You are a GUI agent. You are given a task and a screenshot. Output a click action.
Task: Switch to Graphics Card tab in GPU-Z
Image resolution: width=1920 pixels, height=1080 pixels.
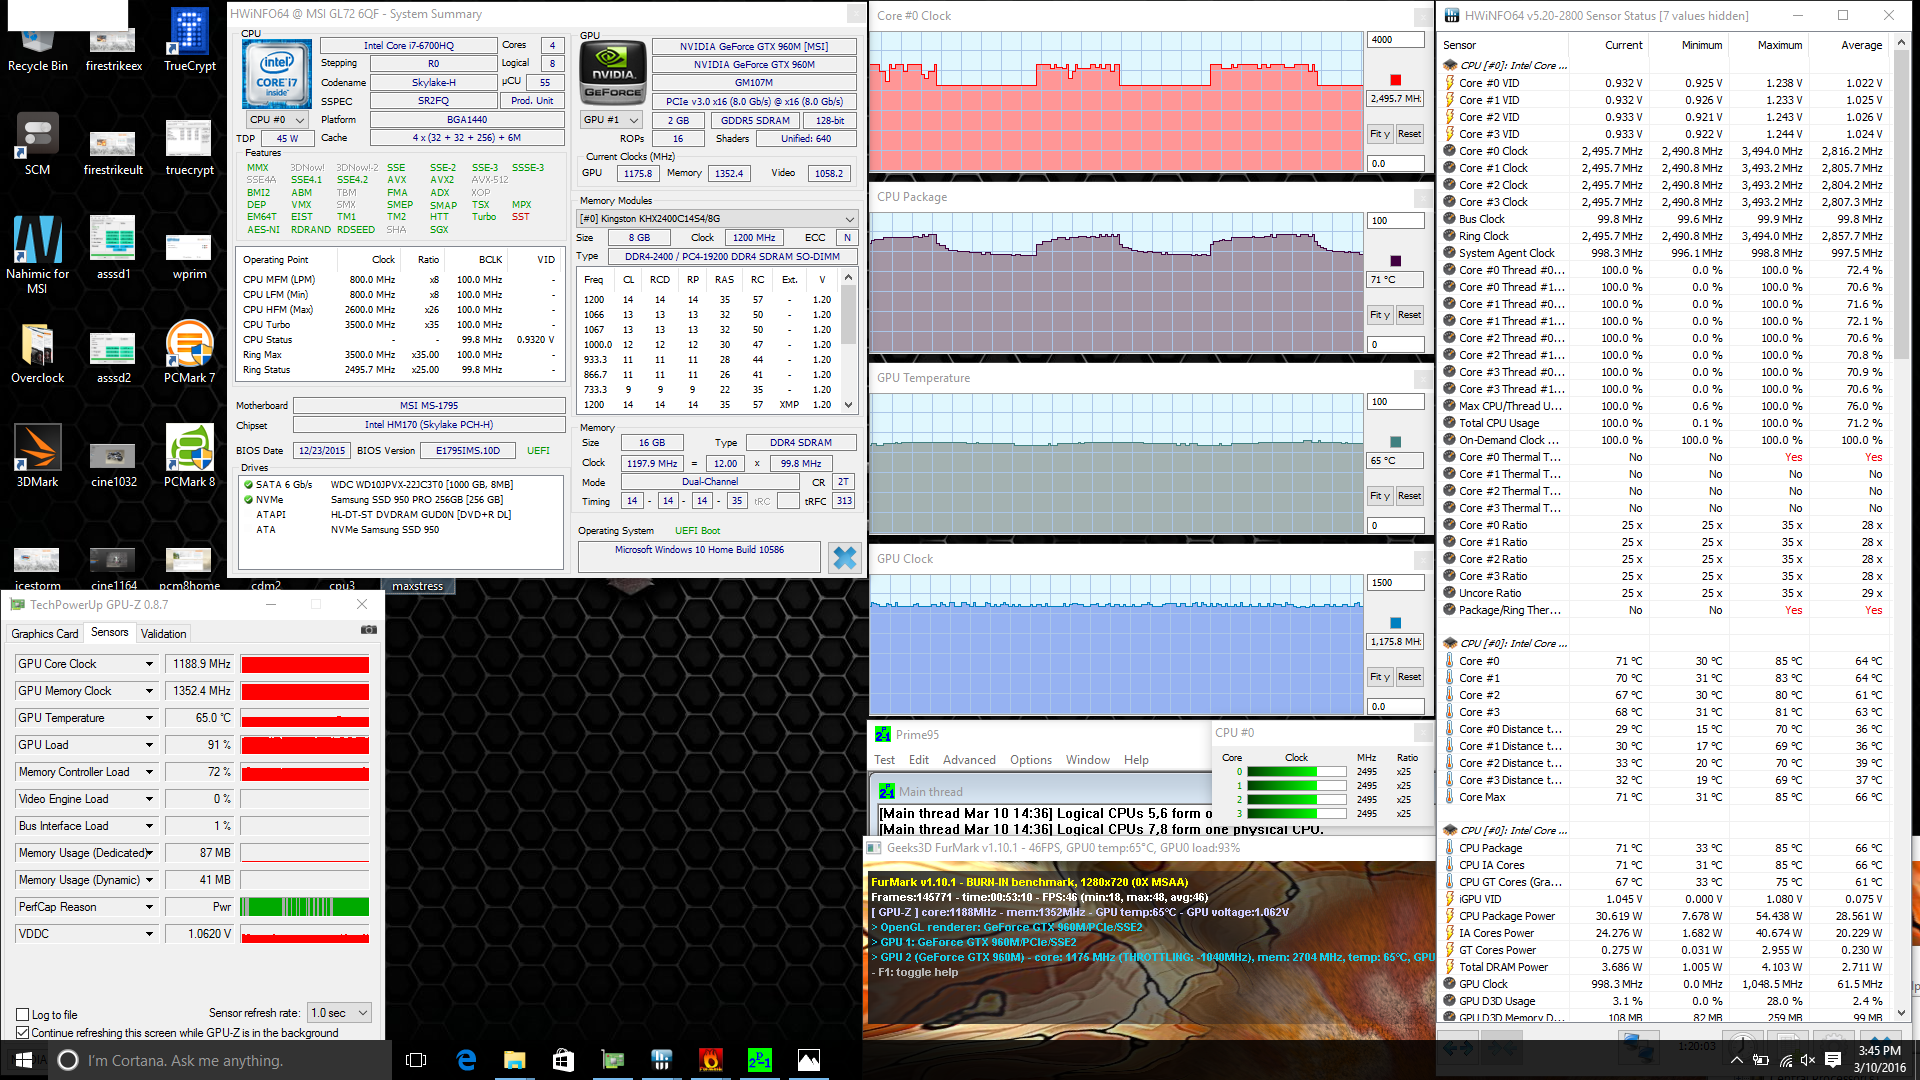pos(44,634)
